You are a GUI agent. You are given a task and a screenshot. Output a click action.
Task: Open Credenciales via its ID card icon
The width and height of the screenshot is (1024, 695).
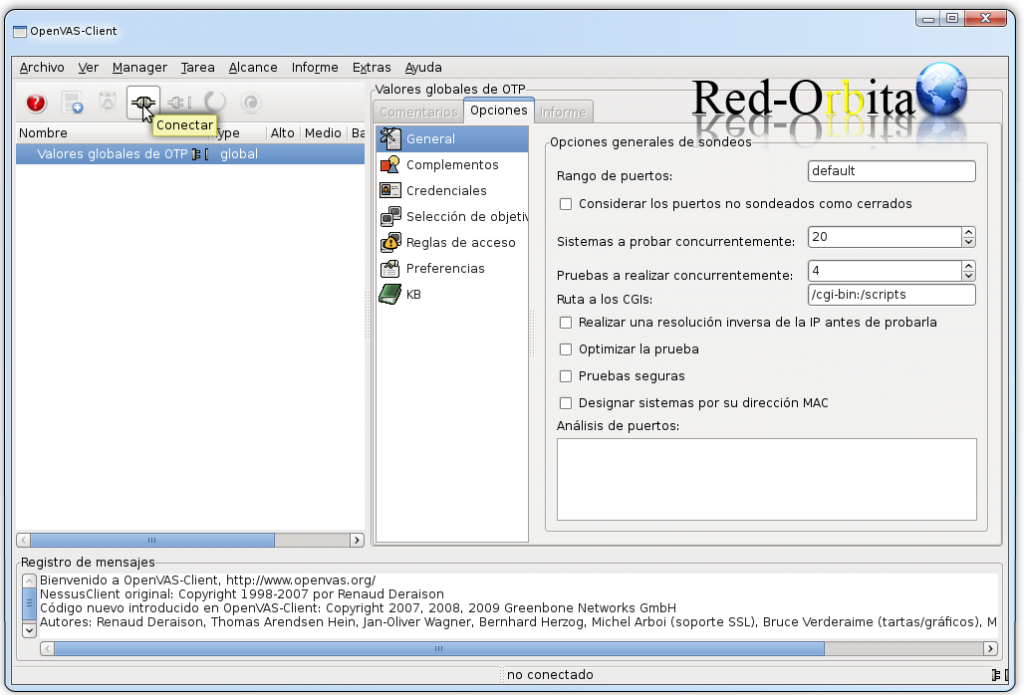[390, 190]
